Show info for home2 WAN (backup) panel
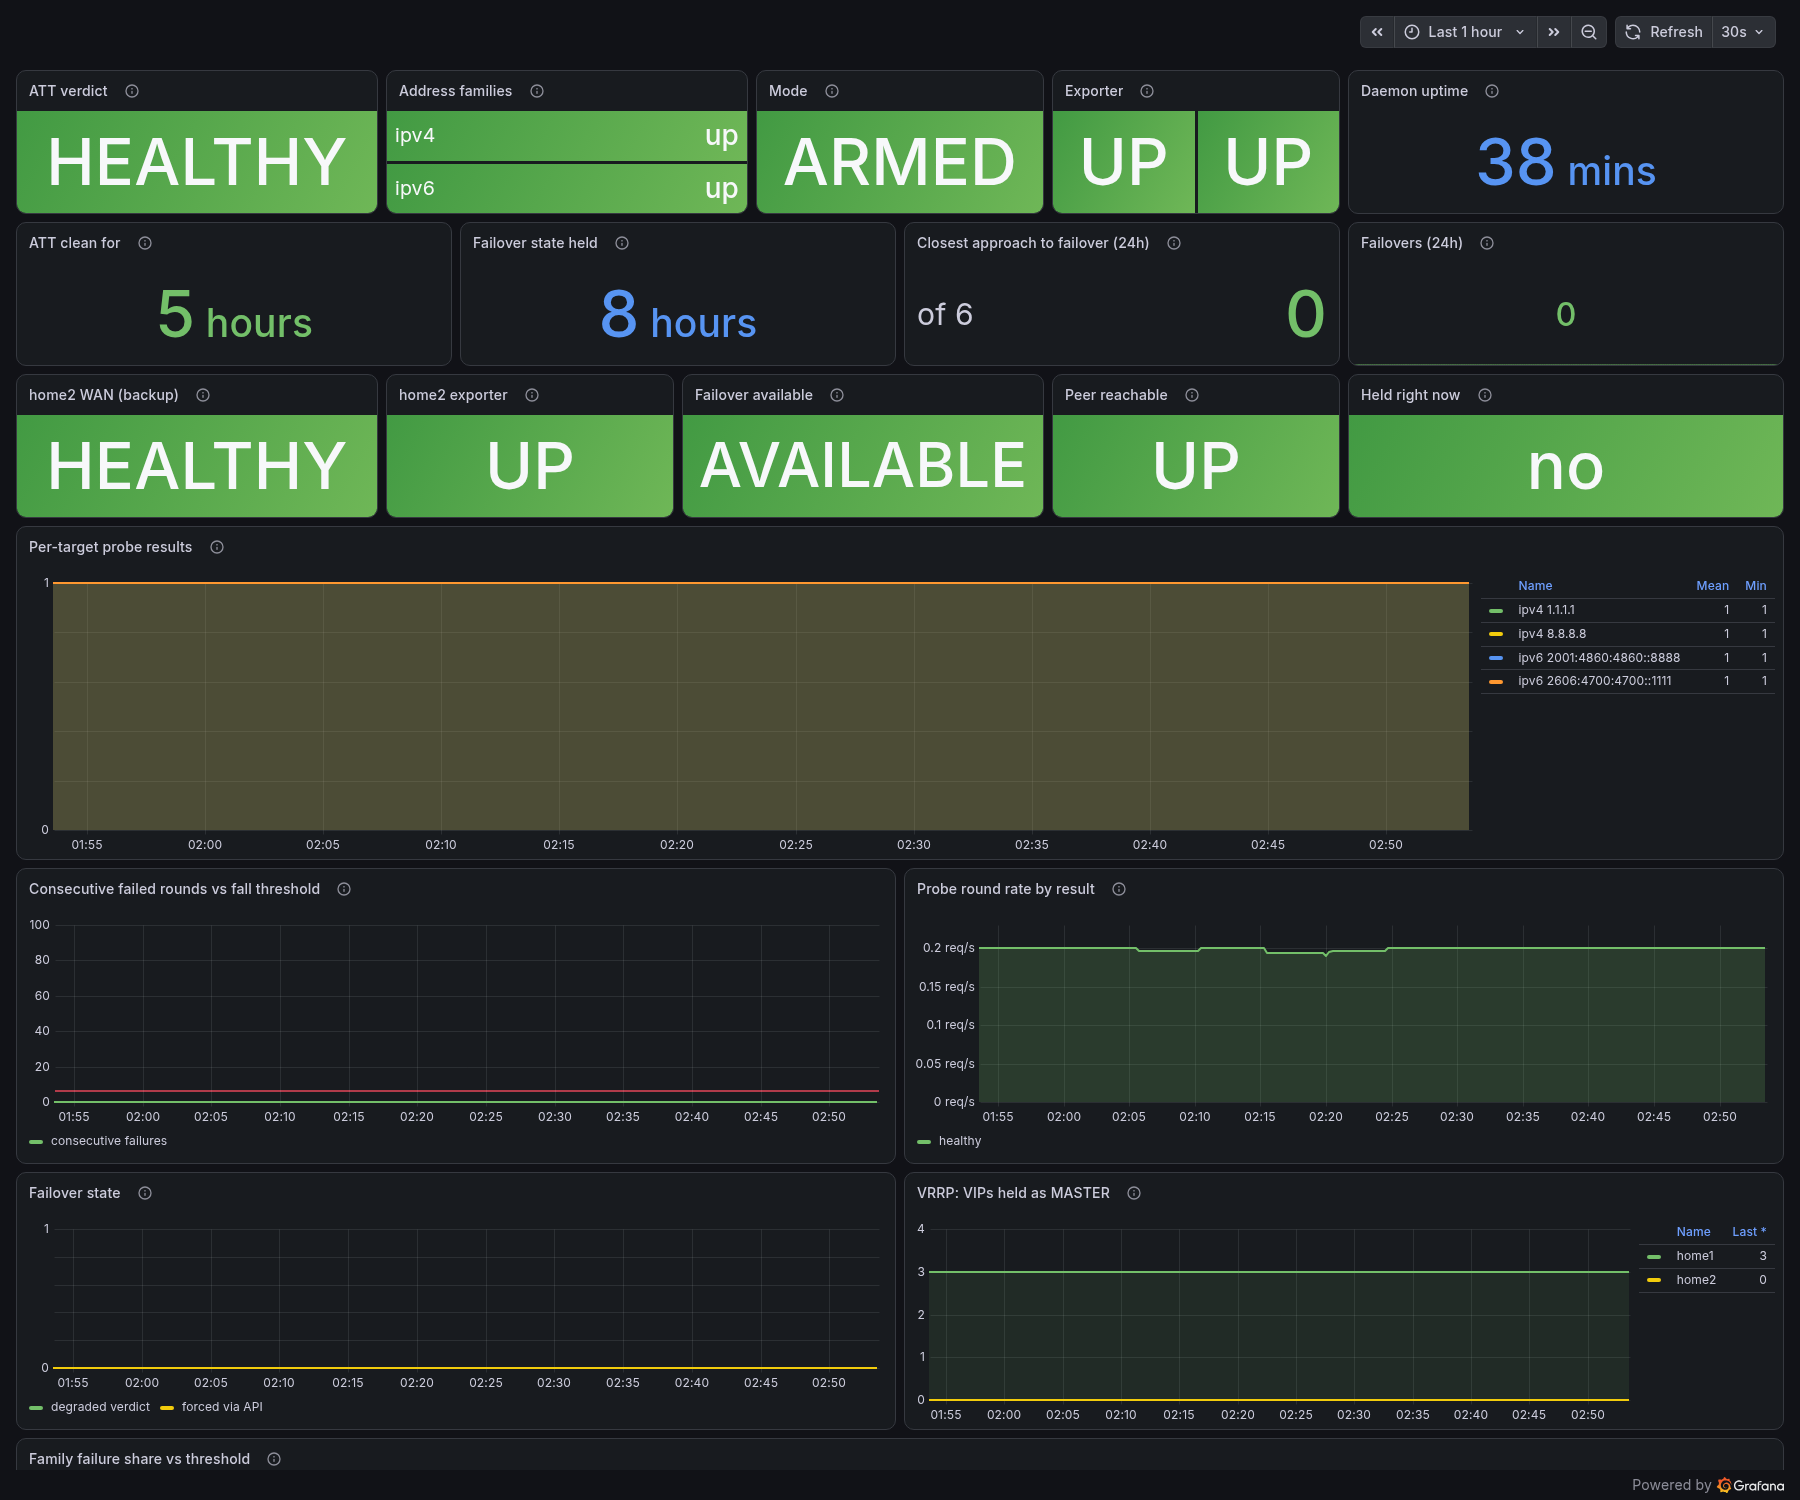 coord(203,395)
